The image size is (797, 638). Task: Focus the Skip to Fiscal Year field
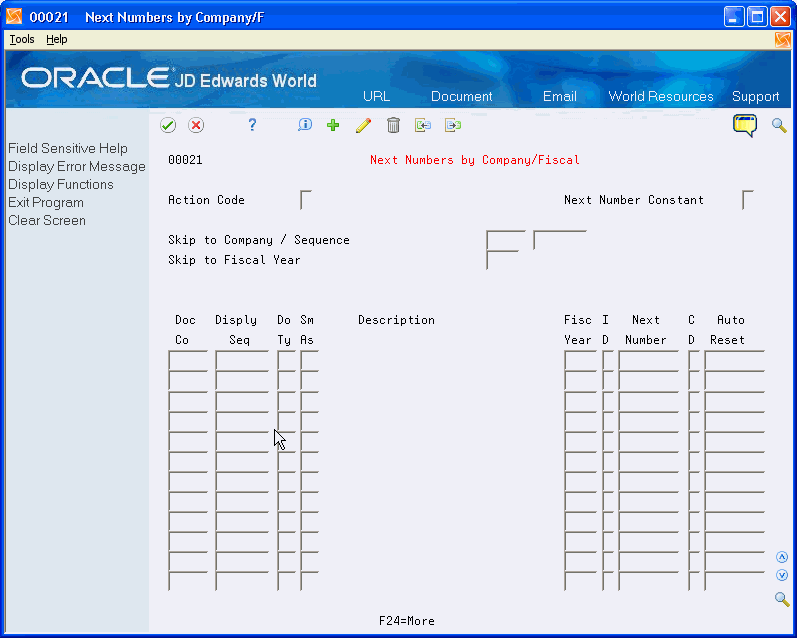pyautogui.click(x=502, y=260)
